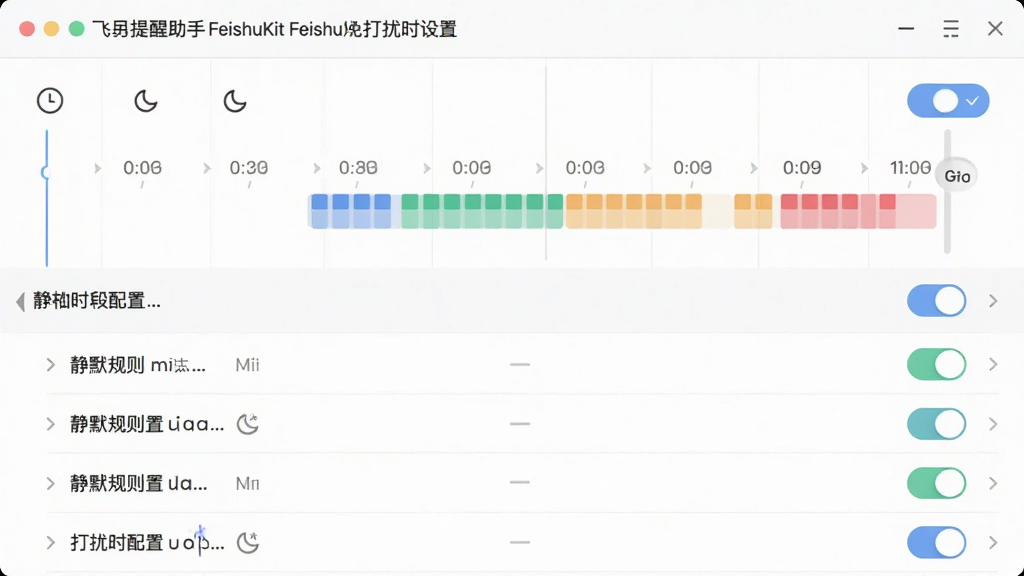Screen dimensions: 1024x576
Task: Toggle the 静柚时段配置 switch
Action: coord(936,300)
